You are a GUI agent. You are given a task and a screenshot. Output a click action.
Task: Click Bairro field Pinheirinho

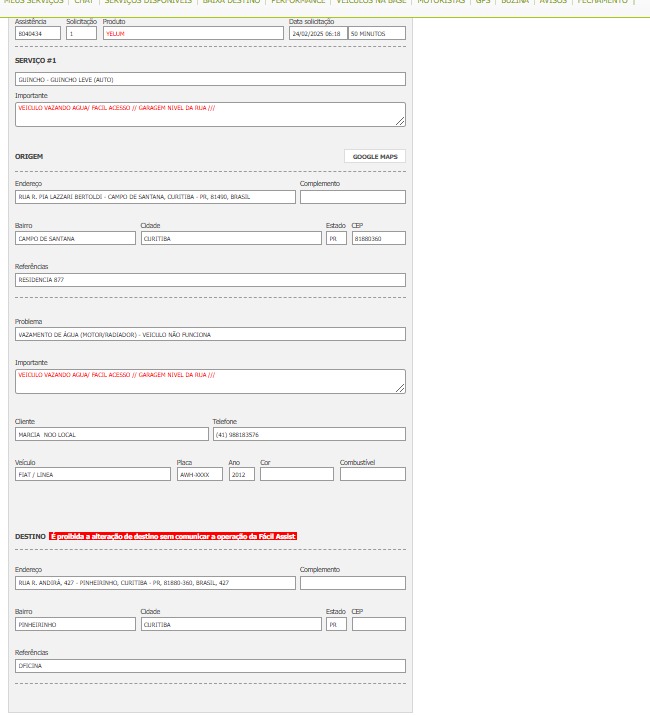tap(75, 624)
